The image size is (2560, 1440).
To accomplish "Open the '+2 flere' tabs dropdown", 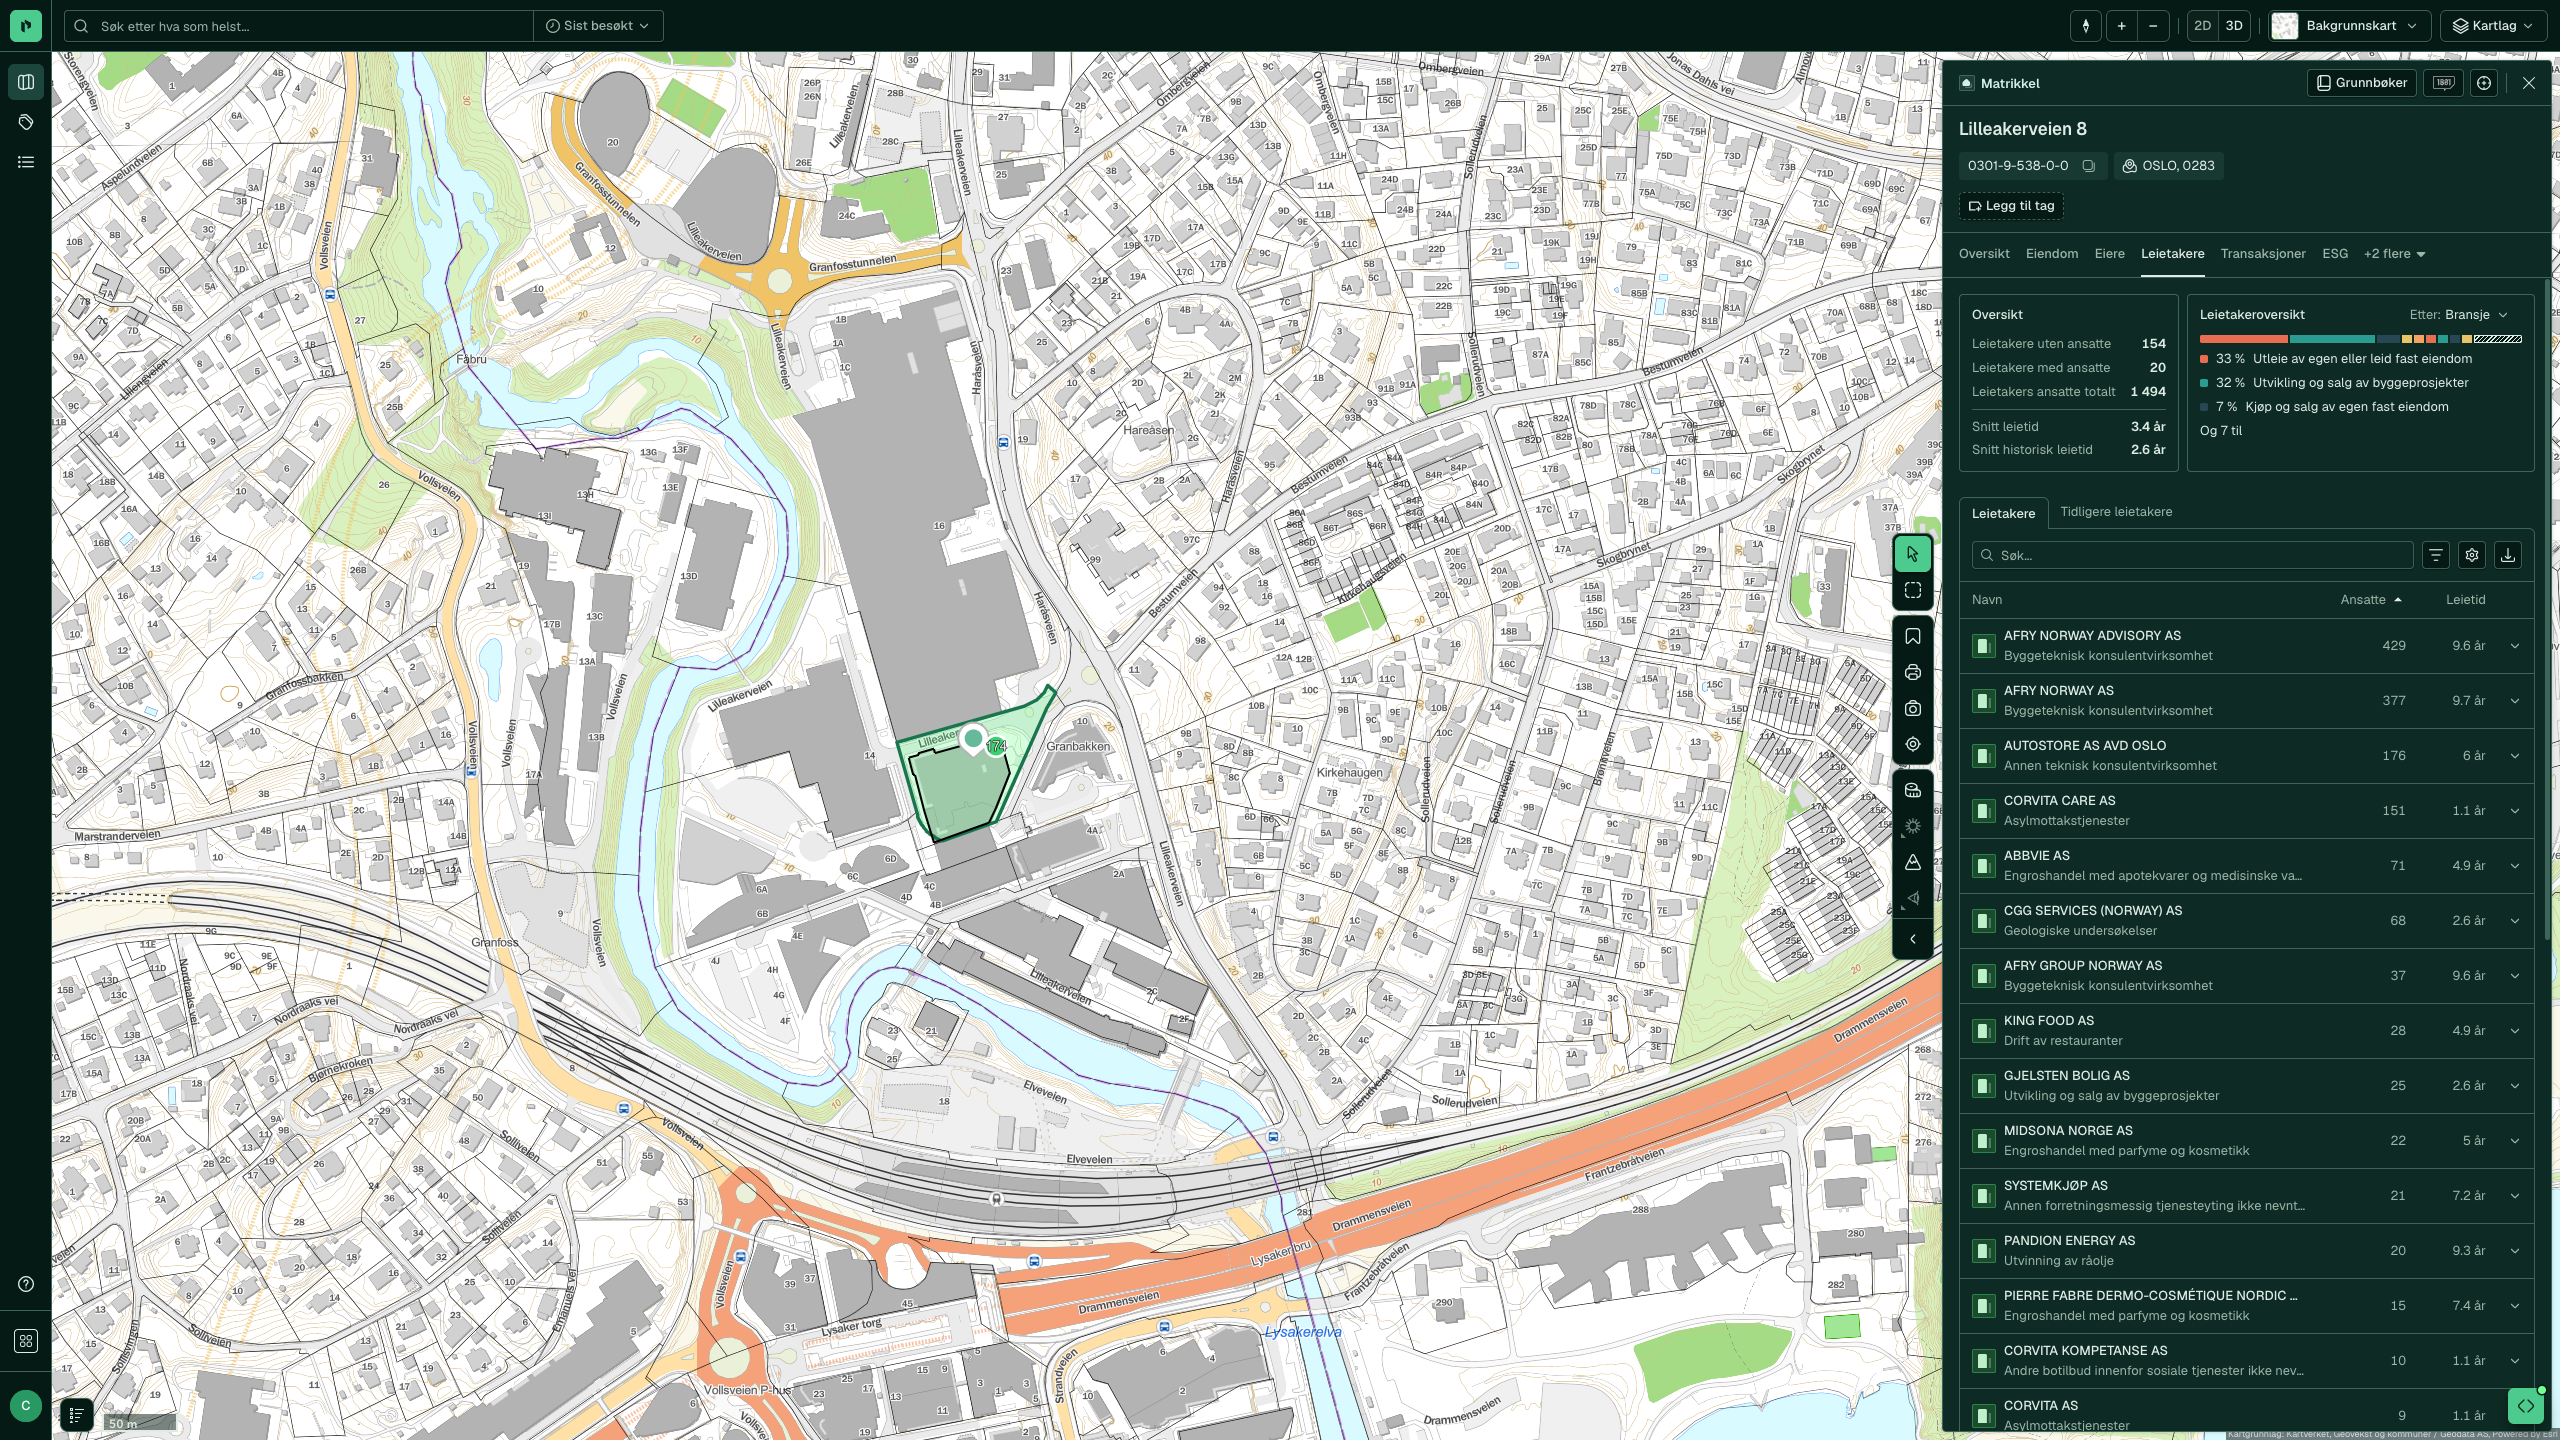I will pos(2394,254).
